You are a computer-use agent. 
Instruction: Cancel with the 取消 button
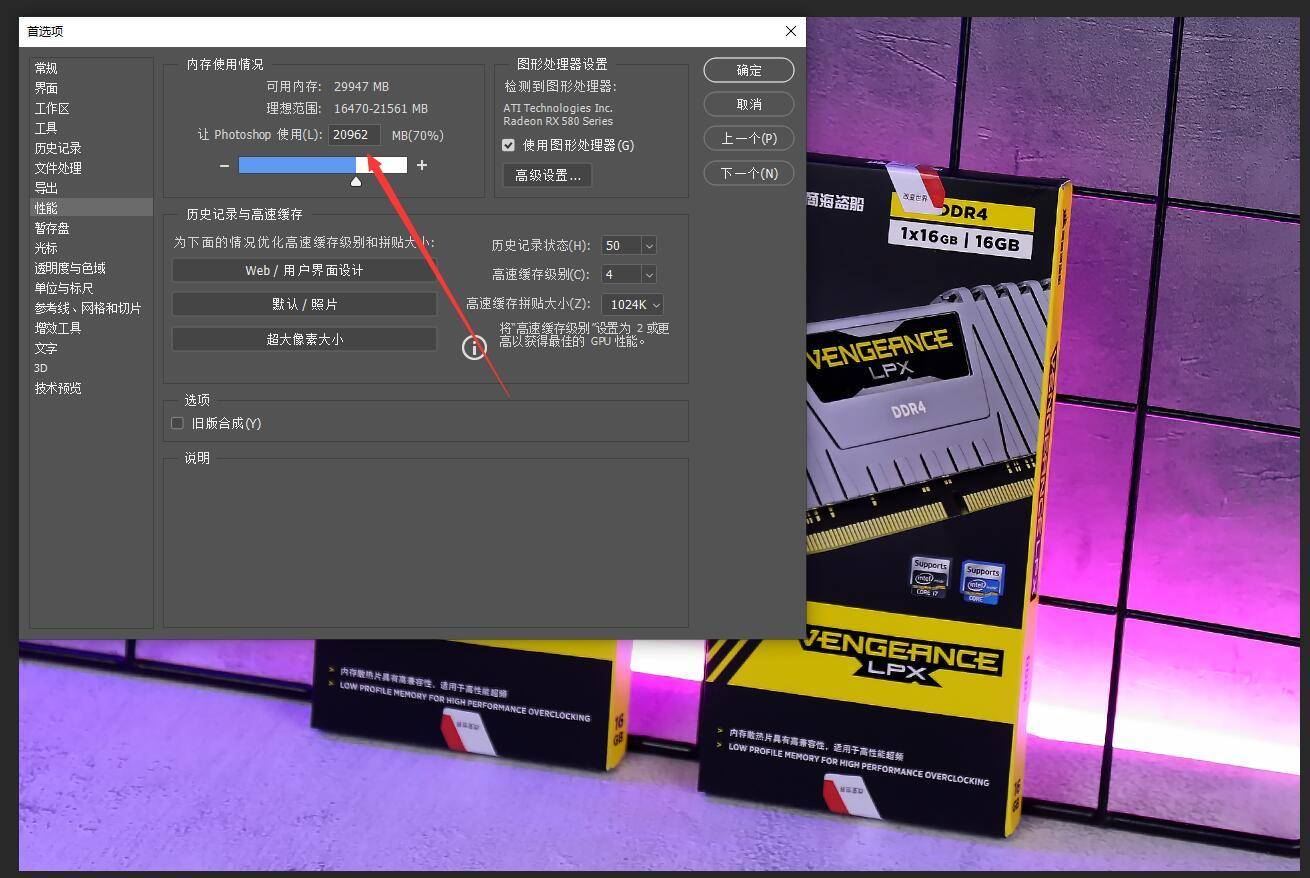pyautogui.click(x=749, y=104)
